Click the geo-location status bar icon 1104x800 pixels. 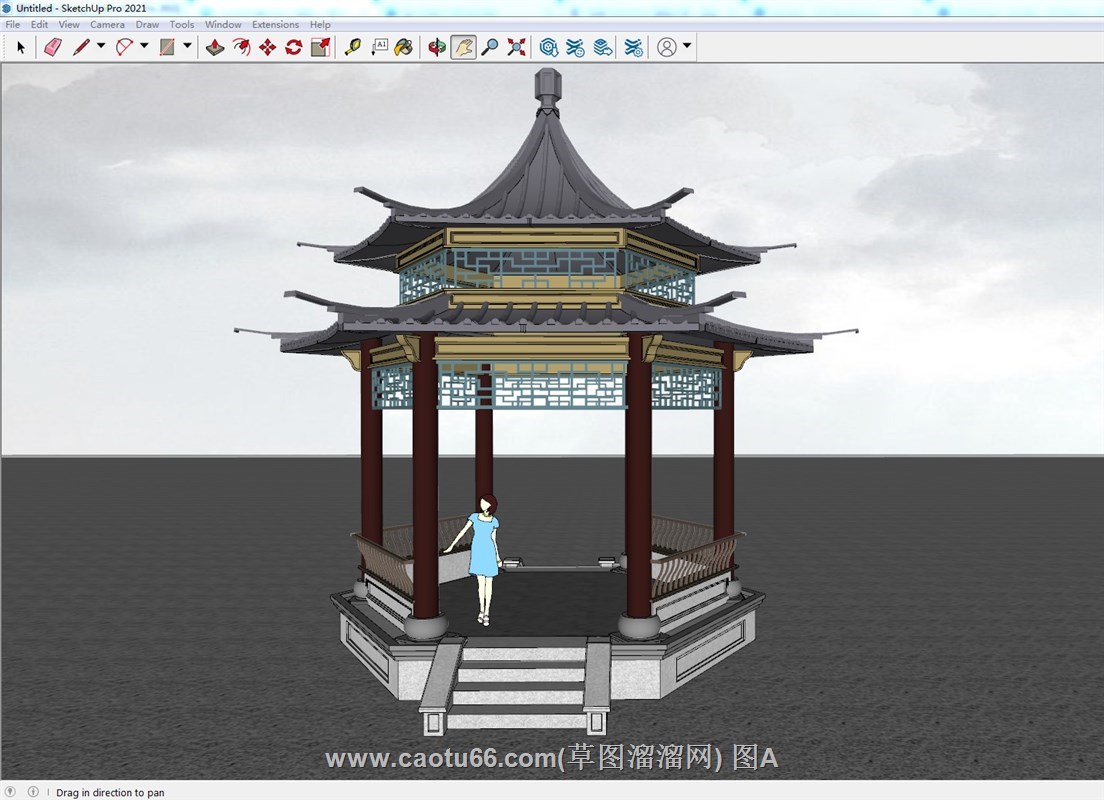[x=11, y=792]
